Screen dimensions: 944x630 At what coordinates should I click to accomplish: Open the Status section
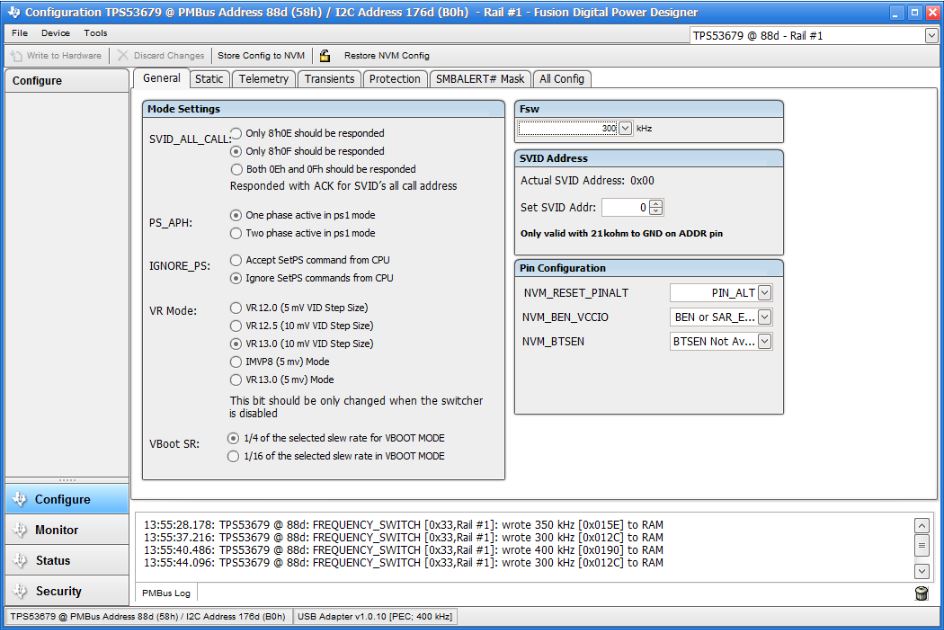coord(67,561)
